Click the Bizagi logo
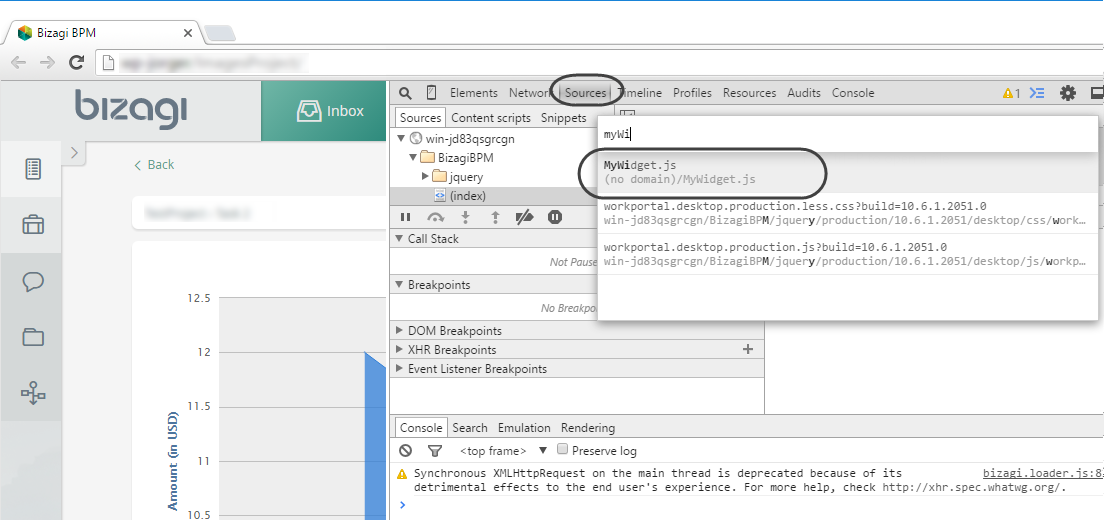Screen dimensions: 1104x520 [130, 110]
